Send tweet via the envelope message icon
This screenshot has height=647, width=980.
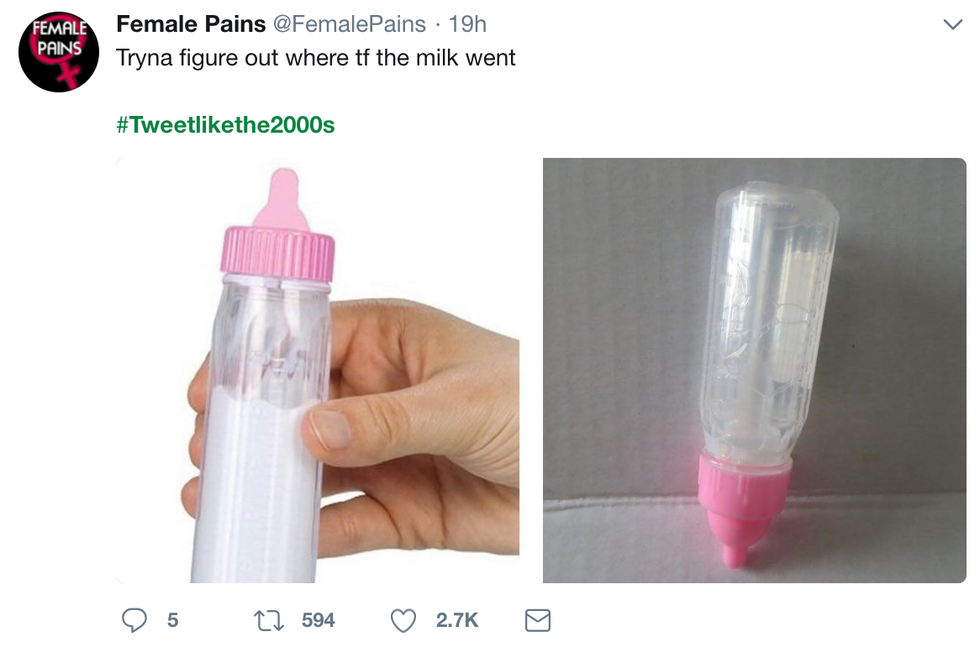click(538, 621)
